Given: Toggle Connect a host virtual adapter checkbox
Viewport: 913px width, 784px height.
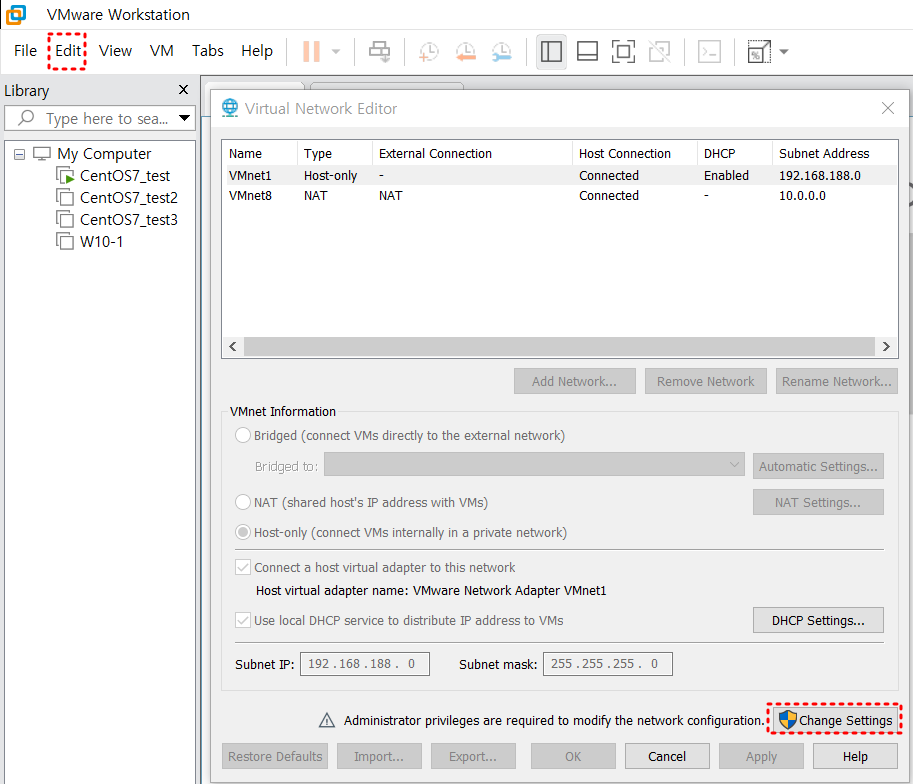Looking at the screenshot, I should coord(243,567).
